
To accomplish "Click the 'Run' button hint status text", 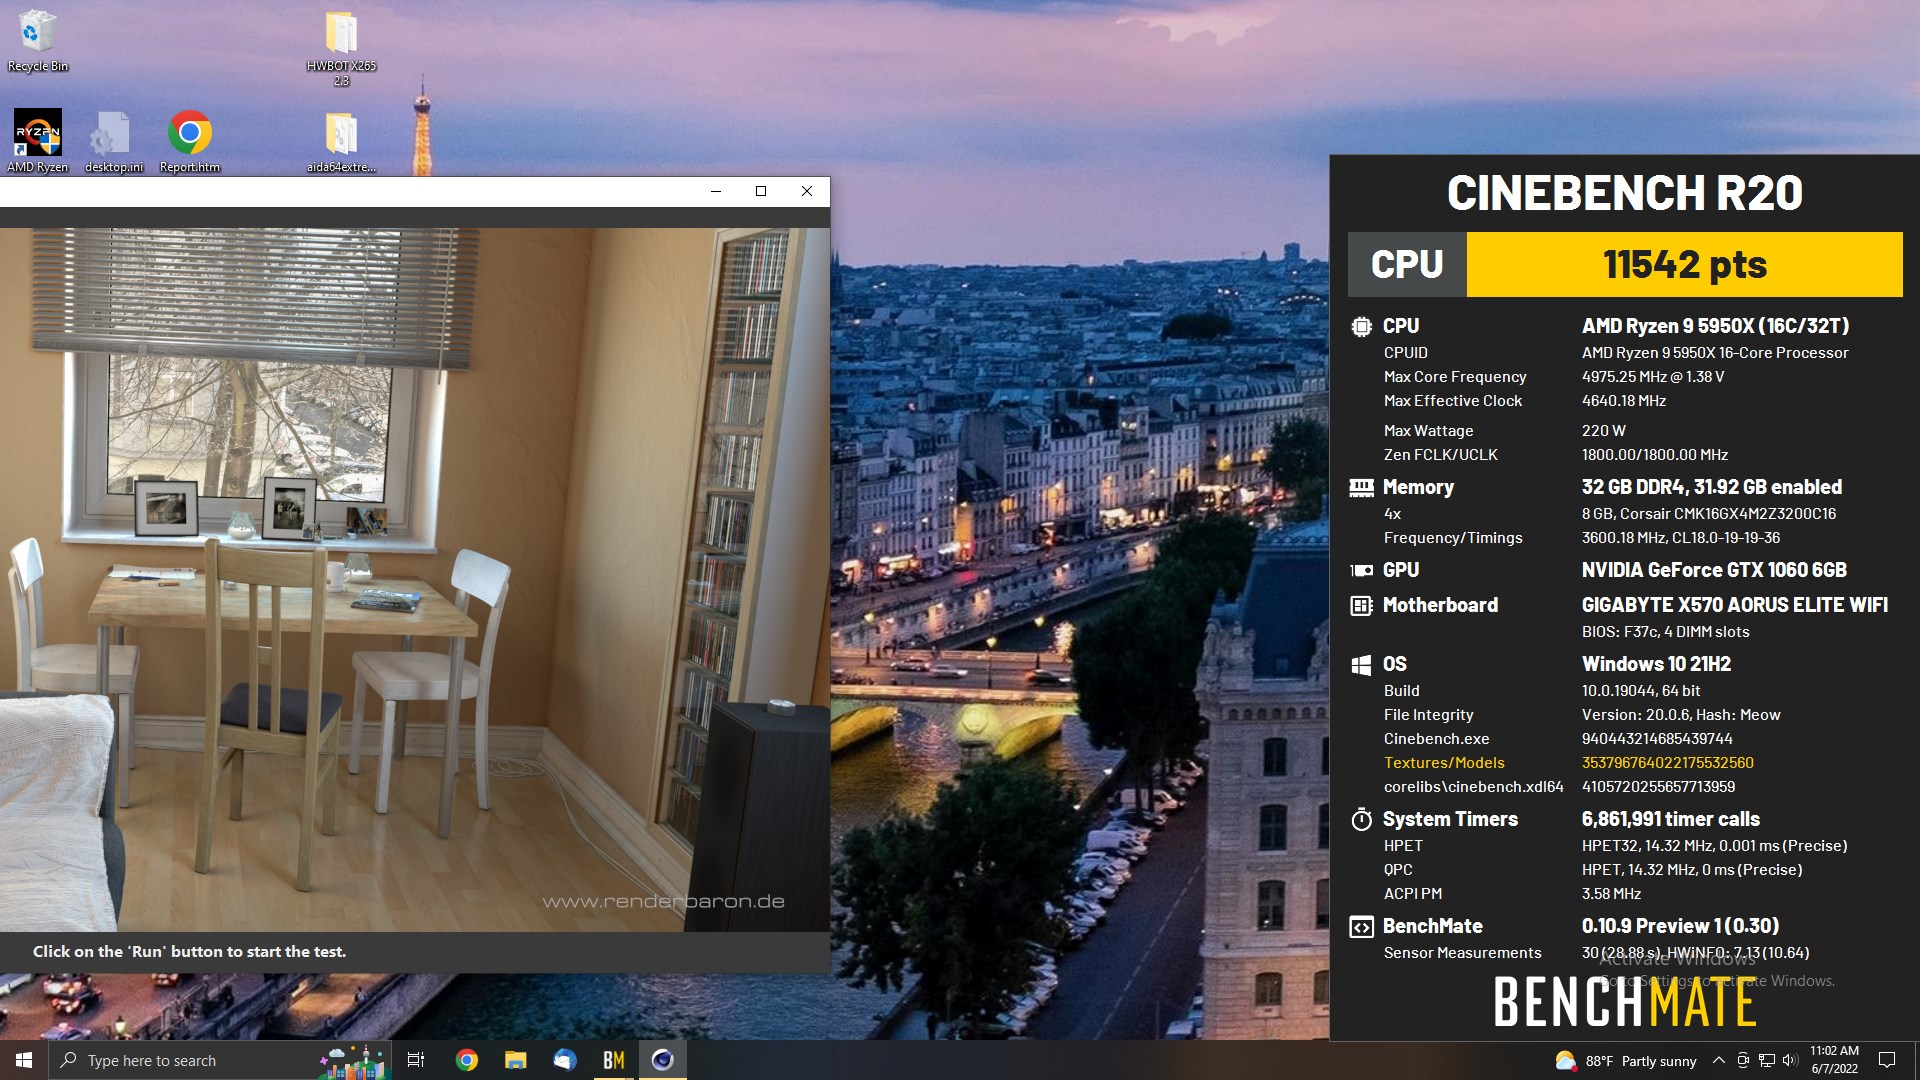I will 189,952.
